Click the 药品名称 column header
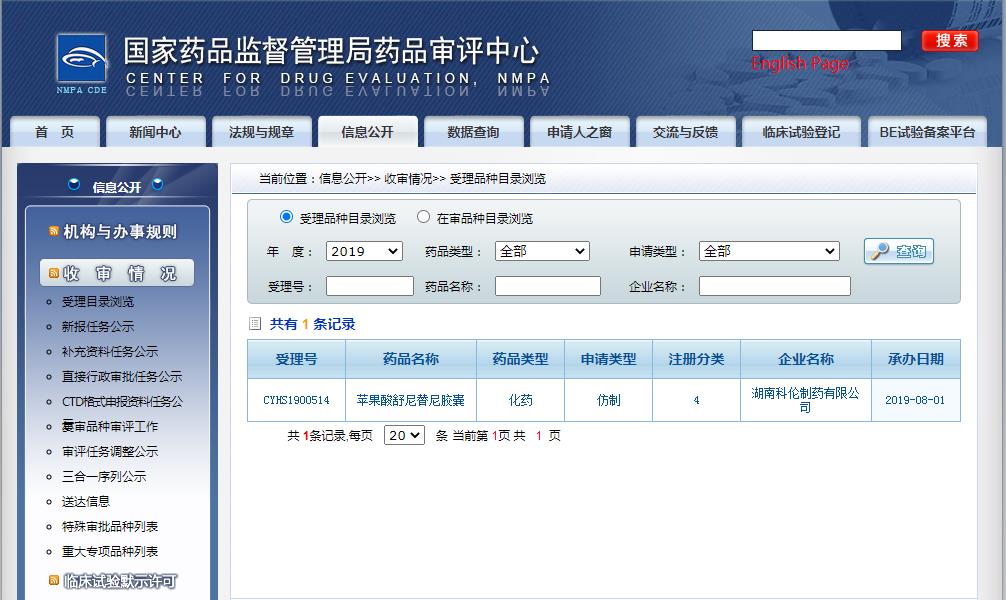Viewport: 1006px width, 600px height. tap(411, 359)
